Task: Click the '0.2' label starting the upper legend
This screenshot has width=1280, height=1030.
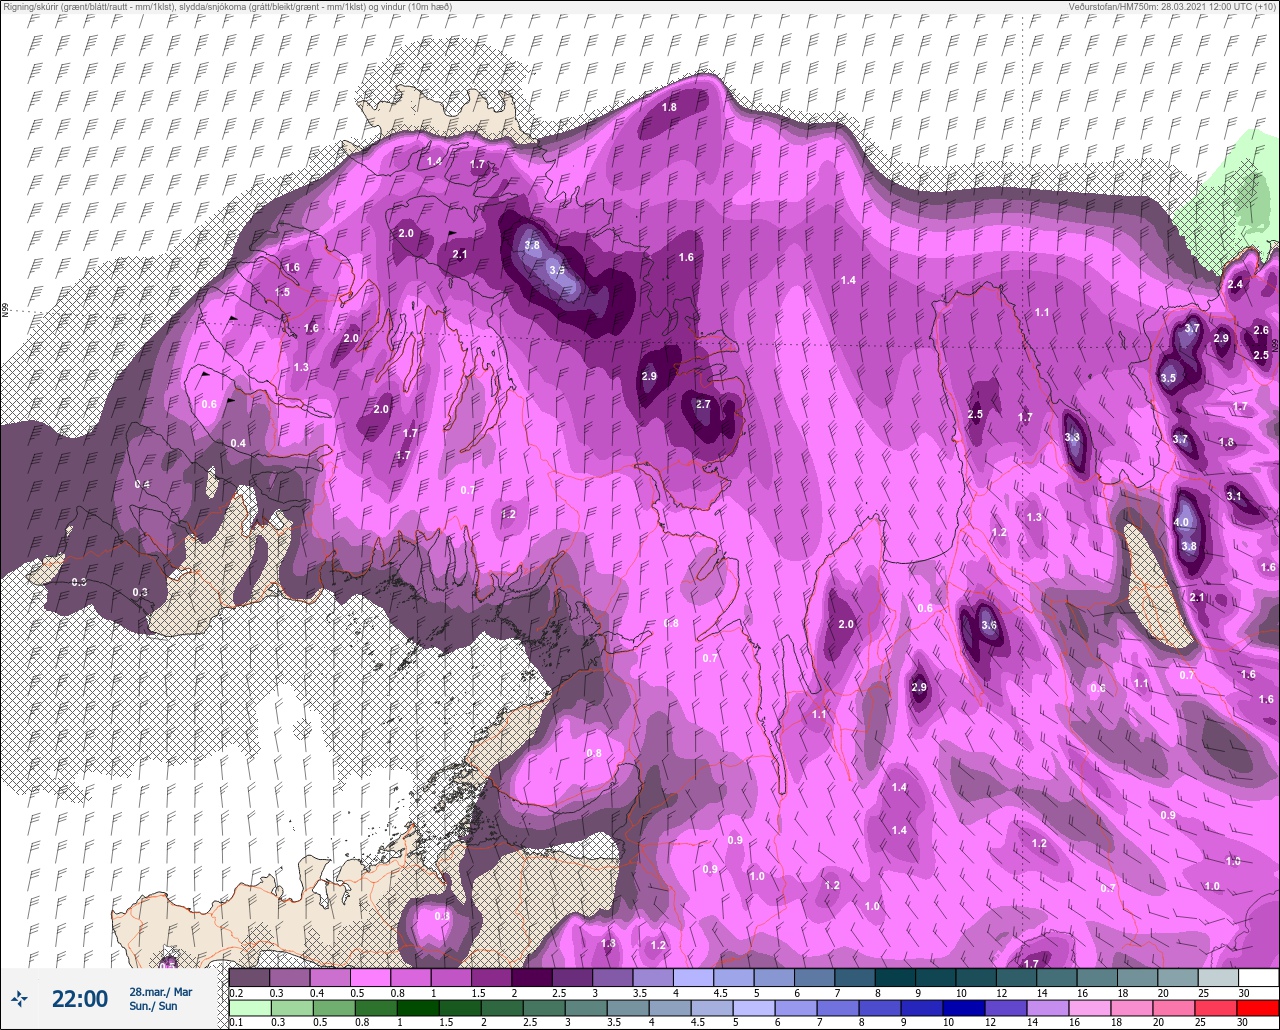Action: [236, 992]
